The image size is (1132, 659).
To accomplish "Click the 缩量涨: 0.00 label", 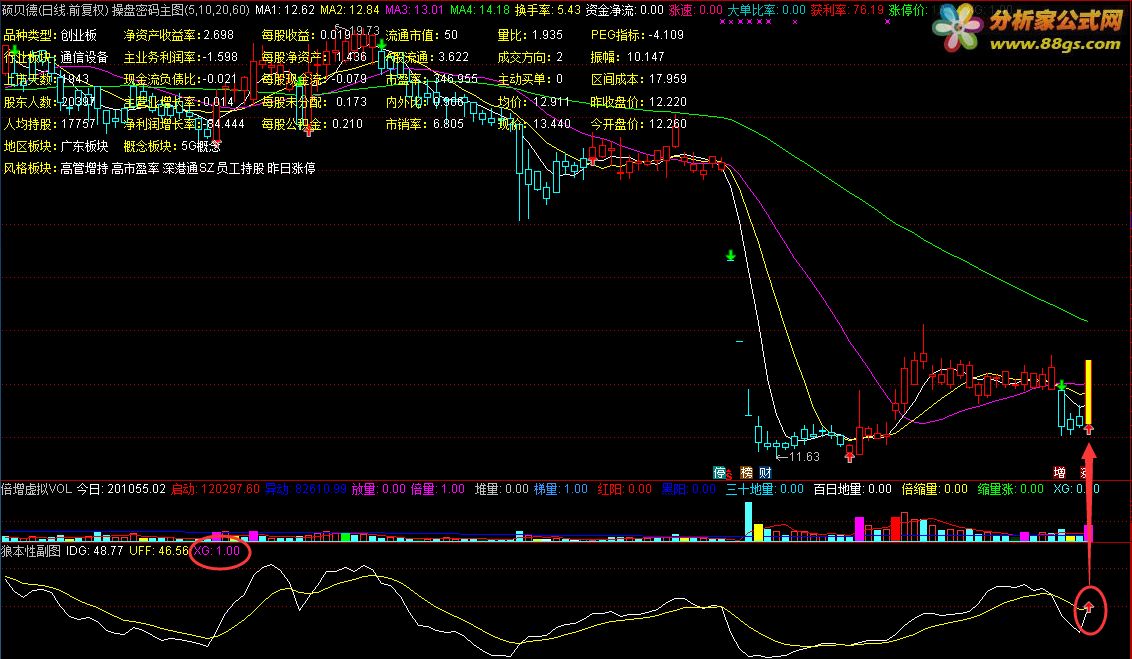I will [1011, 489].
